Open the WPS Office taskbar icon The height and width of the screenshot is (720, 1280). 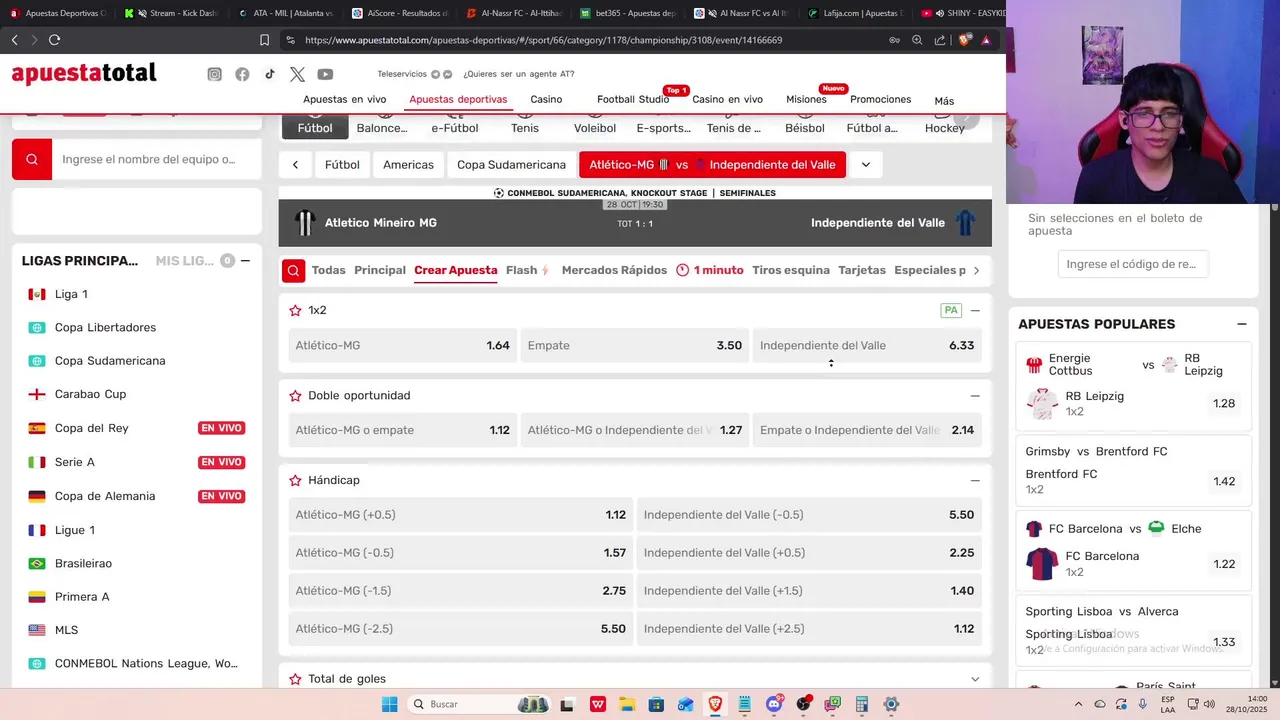pos(597,704)
